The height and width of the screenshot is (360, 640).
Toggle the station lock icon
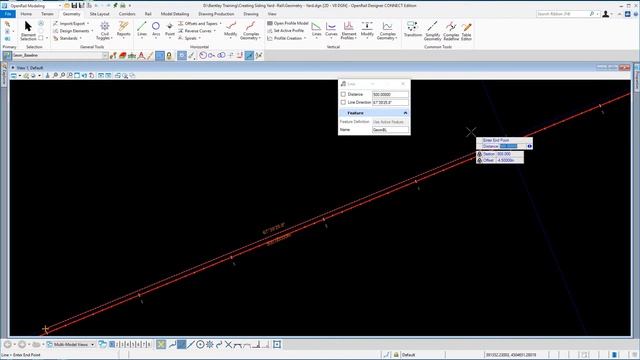480,154
